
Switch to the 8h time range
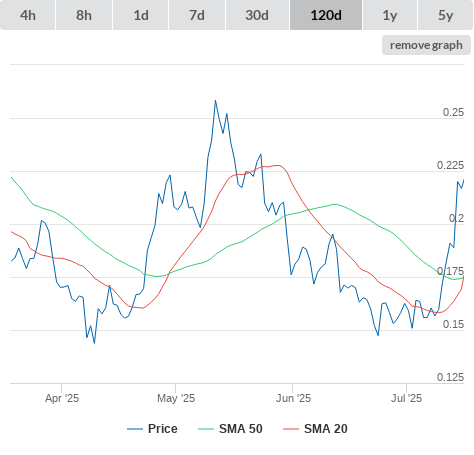click(x=84, y=15)
